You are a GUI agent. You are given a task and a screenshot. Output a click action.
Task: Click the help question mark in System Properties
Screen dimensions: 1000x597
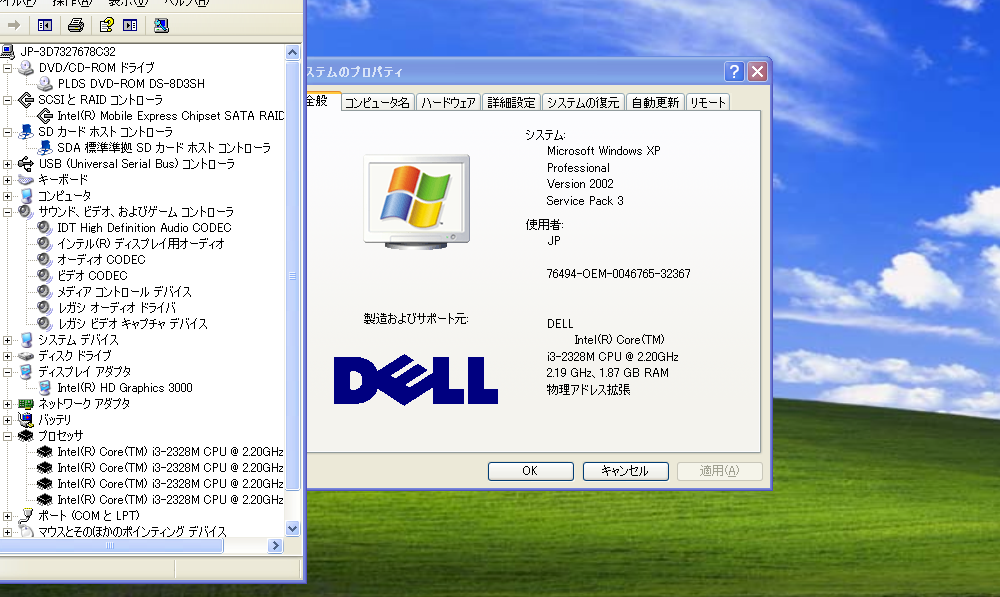click(x=734, y=71)
